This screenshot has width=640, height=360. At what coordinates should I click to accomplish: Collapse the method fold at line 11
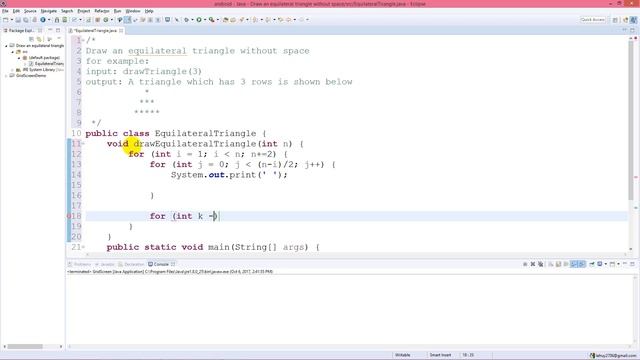[83, 144]
